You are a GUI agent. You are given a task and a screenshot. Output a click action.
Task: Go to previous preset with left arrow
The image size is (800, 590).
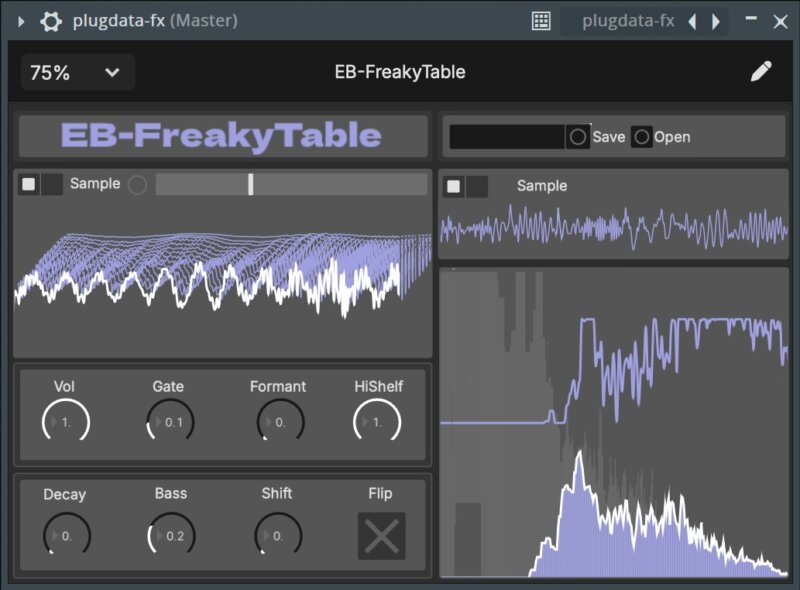tap(692, 21)
